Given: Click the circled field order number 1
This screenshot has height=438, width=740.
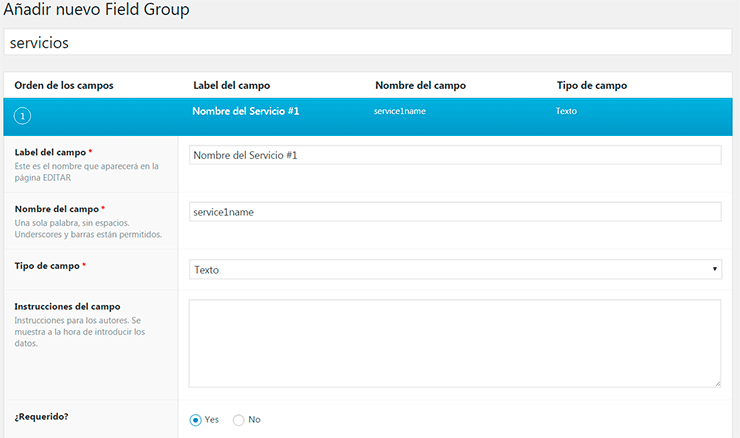Looking at the screenshot, I should [23, 117].
